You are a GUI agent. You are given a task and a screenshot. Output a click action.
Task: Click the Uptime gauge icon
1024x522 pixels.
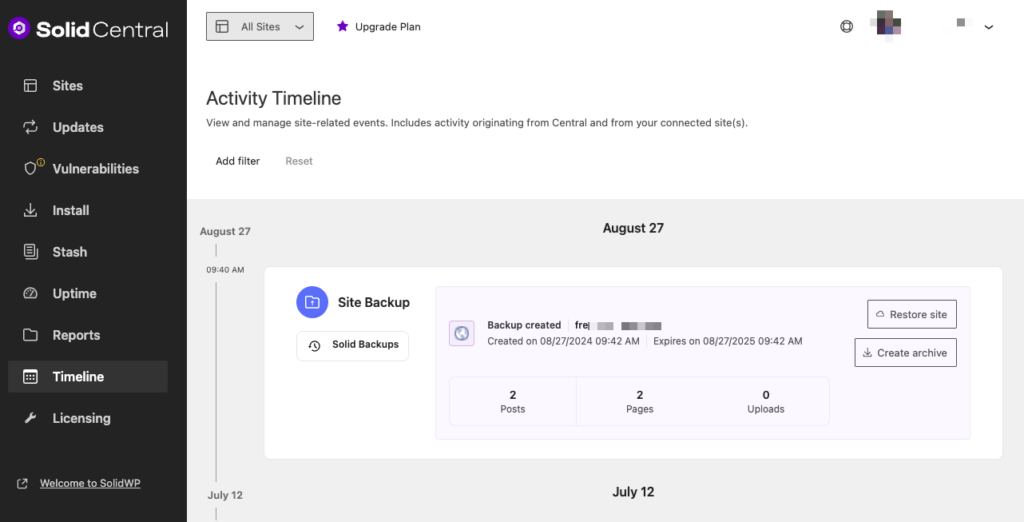(x=31, y=293)
